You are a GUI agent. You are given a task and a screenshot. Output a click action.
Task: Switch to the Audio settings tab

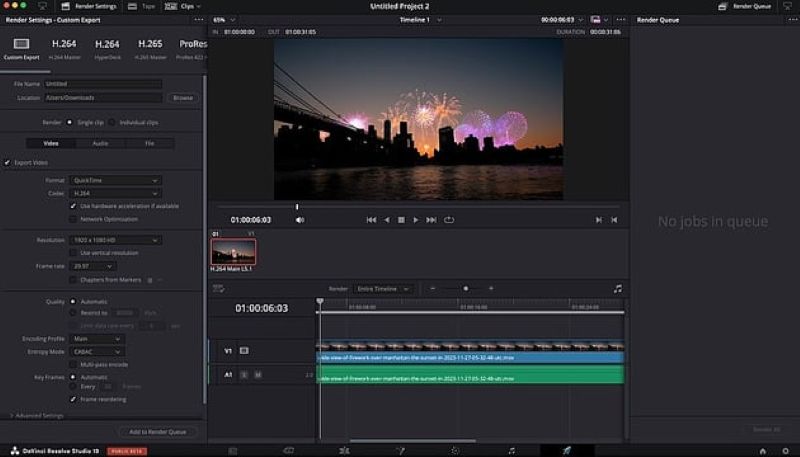(x=100, y=143)
